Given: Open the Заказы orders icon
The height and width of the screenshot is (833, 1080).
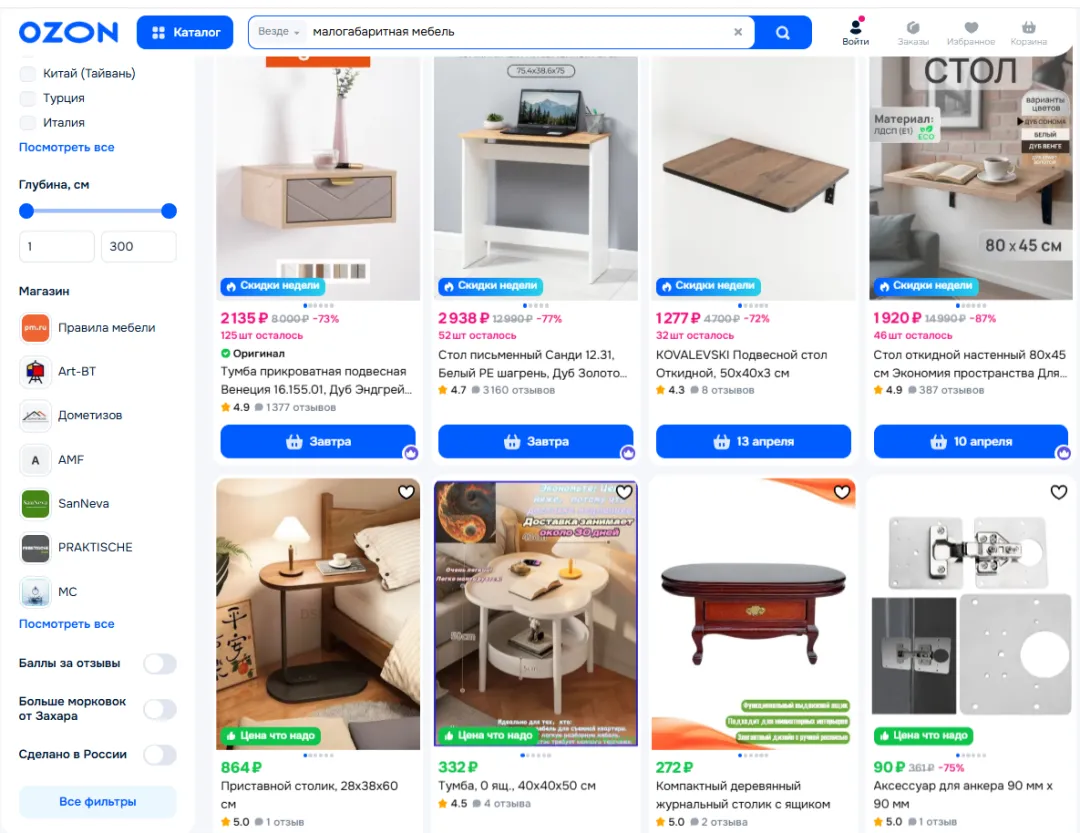Looking at the screenshot, I should tap(913, 32).
